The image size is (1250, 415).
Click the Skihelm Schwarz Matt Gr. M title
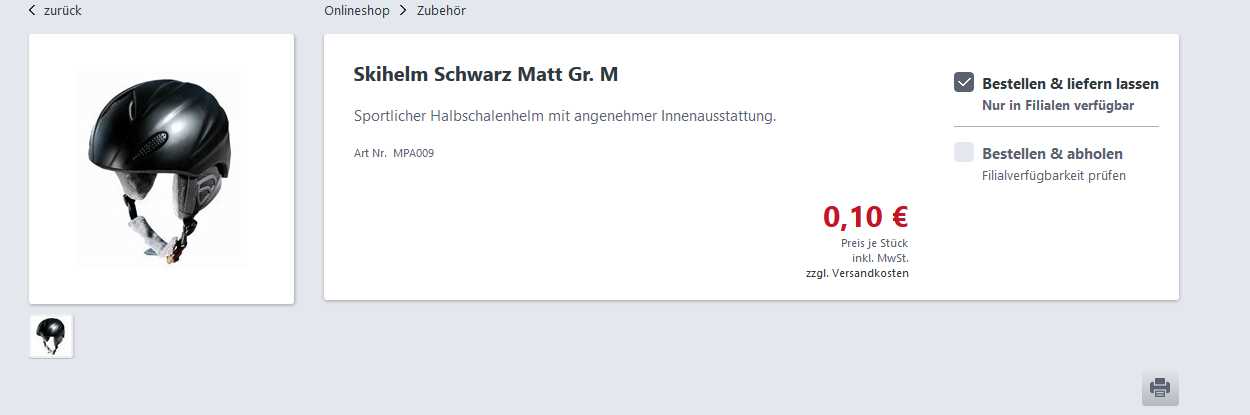click(486, 75)
